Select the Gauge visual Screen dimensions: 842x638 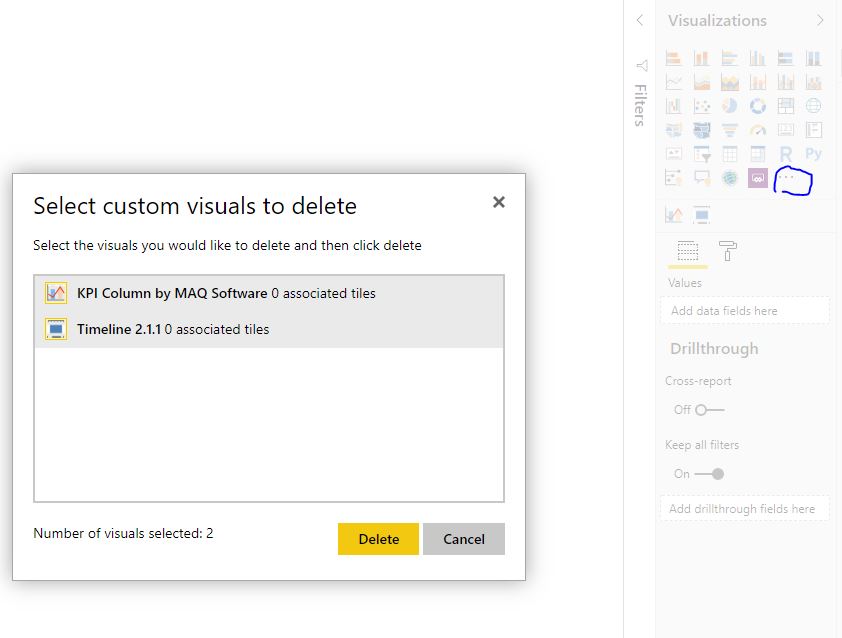[x=757, y=130]
